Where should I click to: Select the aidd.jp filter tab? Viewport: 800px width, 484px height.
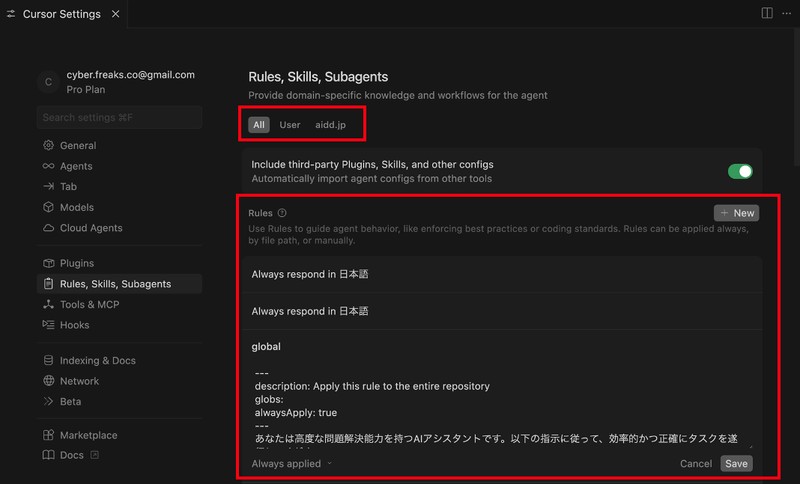(331, 124)
